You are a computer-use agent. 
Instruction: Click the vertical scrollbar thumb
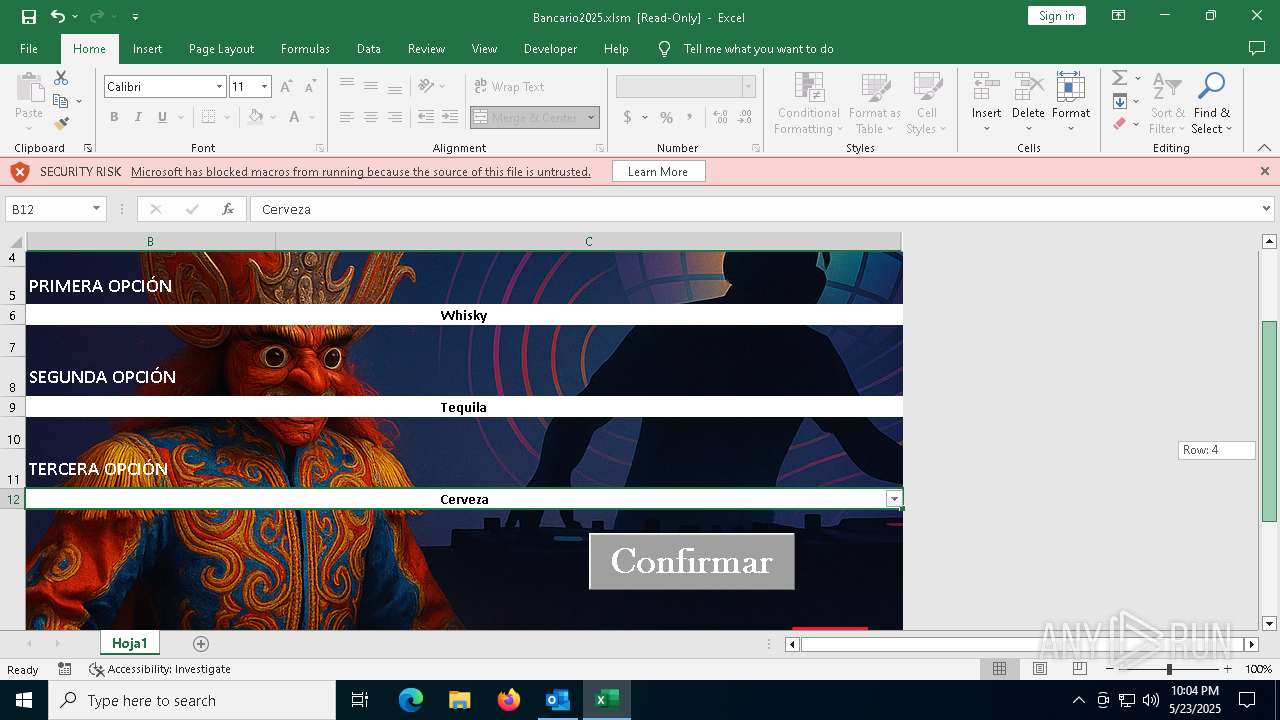click(1269, 421)
